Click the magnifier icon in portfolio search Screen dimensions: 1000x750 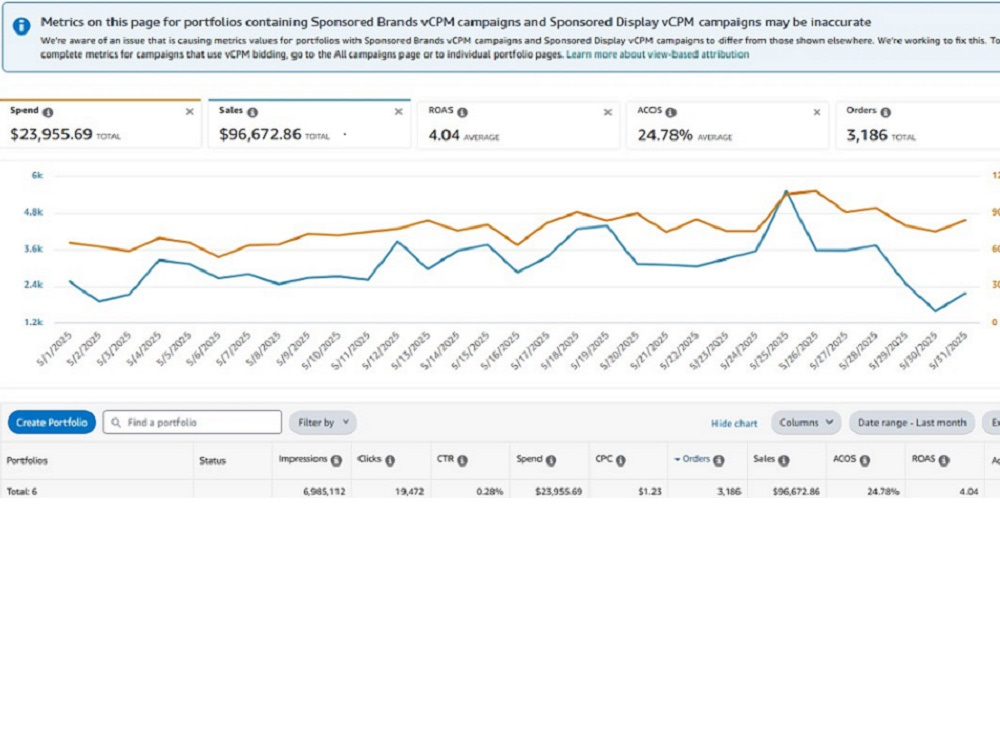(x=116, y=422)
